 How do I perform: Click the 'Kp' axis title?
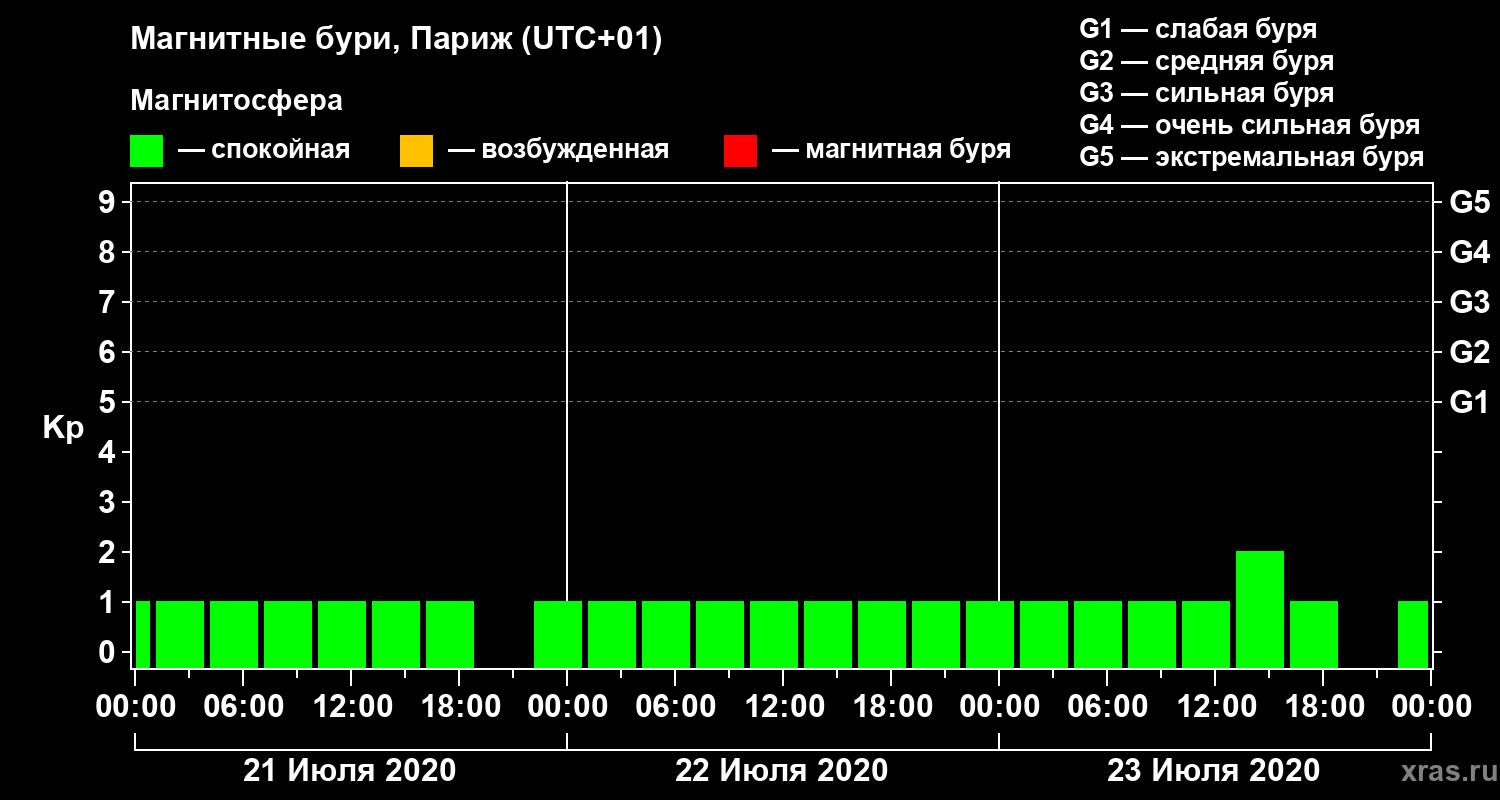[x=63, y=427]
